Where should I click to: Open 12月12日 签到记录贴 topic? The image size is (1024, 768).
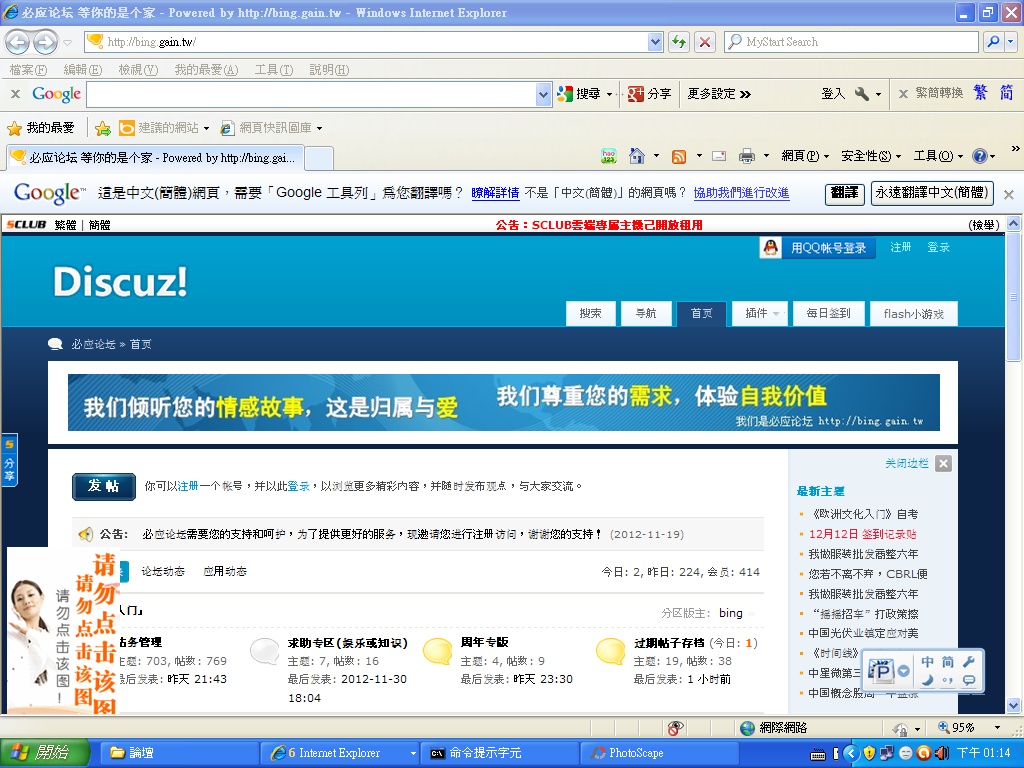(862, 534)
